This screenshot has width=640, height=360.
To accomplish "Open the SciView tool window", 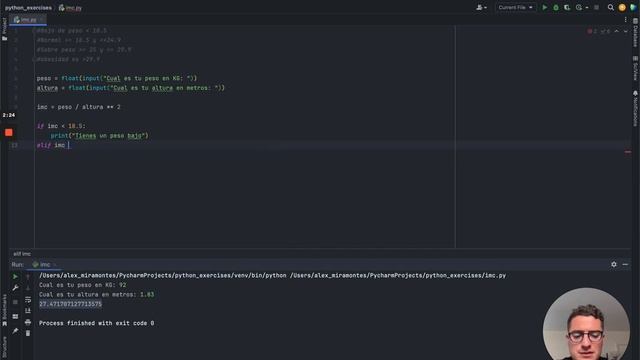I will point(636,68).
